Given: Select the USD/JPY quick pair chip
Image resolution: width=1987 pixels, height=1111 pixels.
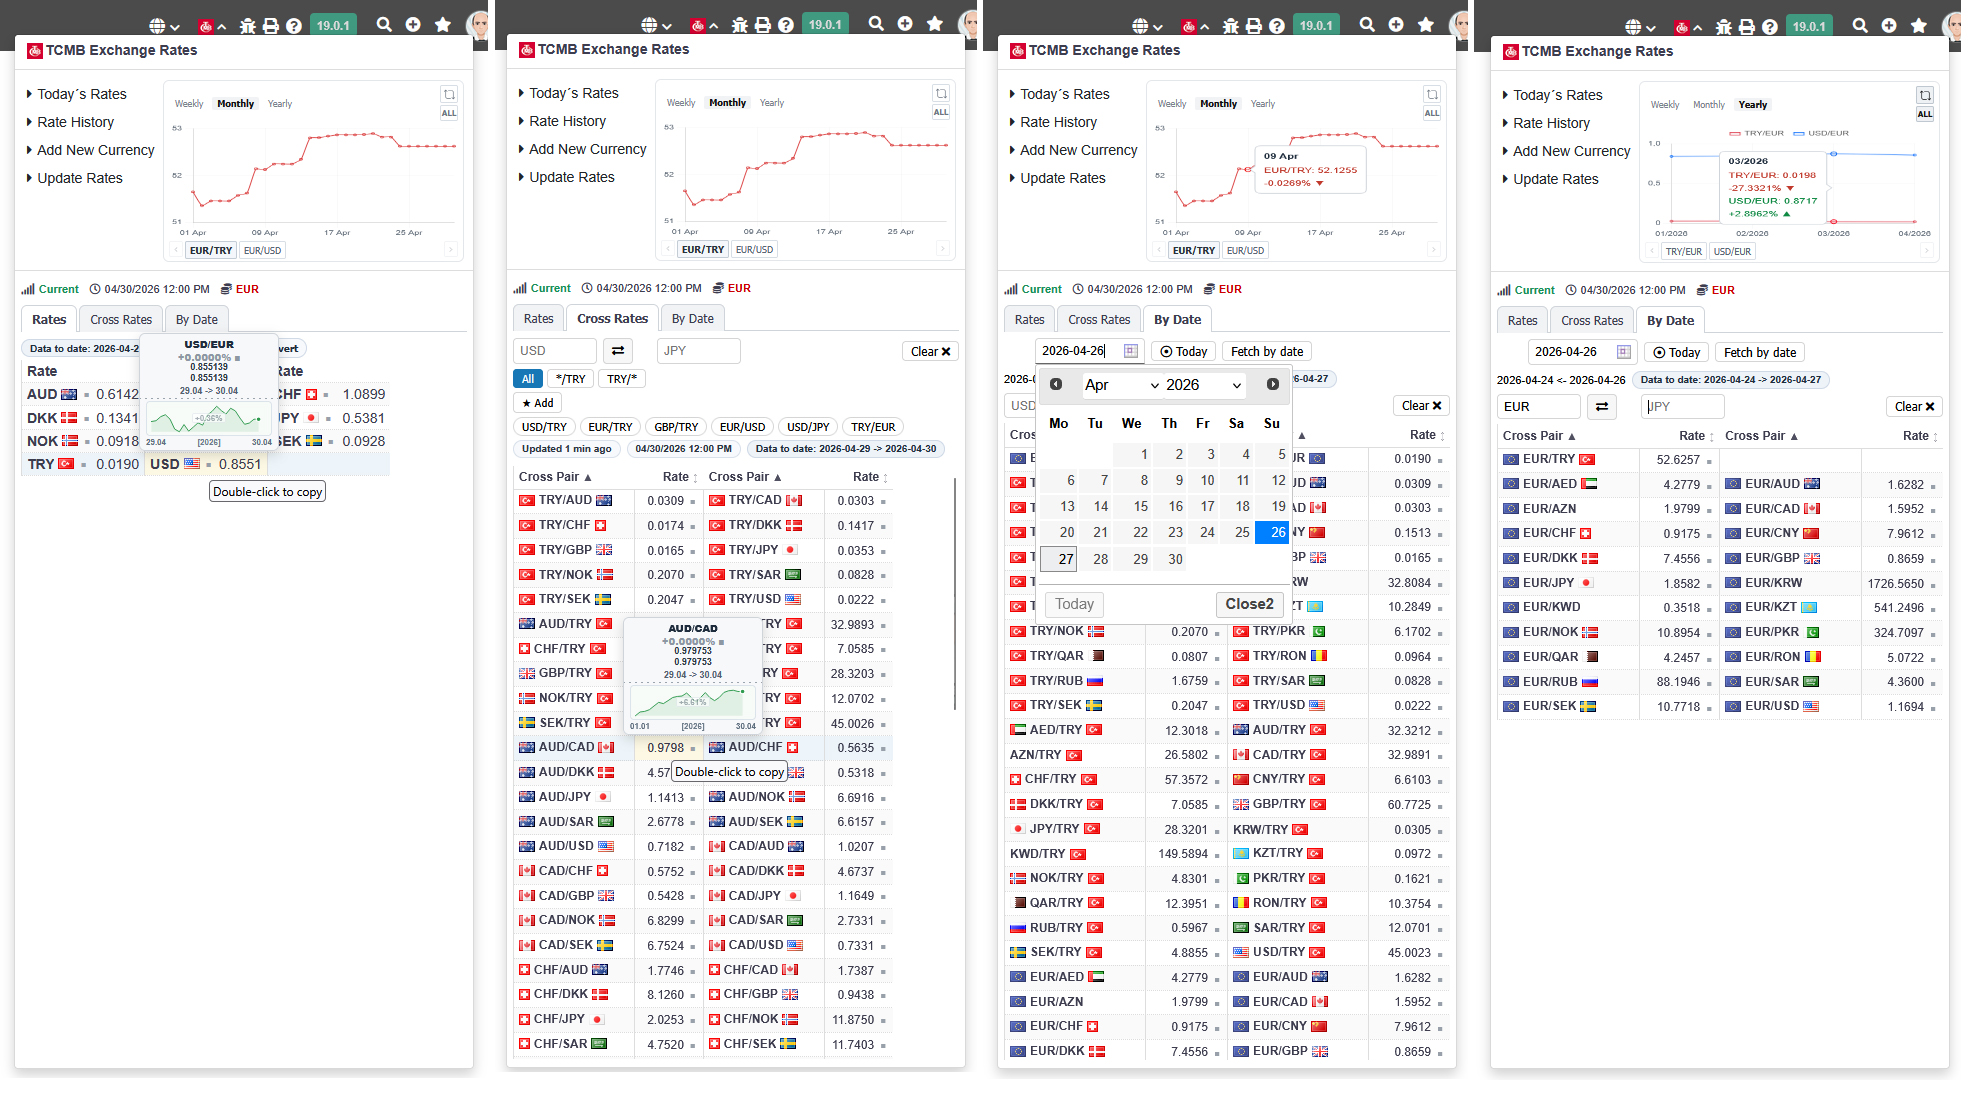Looking at the screenshot, I should click(x=808, y=427).
